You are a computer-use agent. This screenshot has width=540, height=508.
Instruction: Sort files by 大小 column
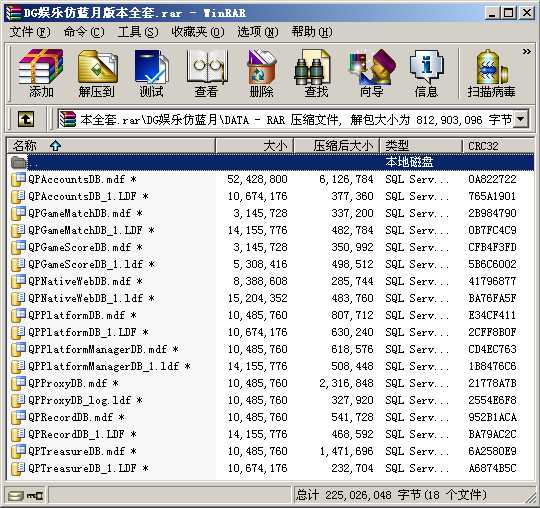click(x=255, y=146)
